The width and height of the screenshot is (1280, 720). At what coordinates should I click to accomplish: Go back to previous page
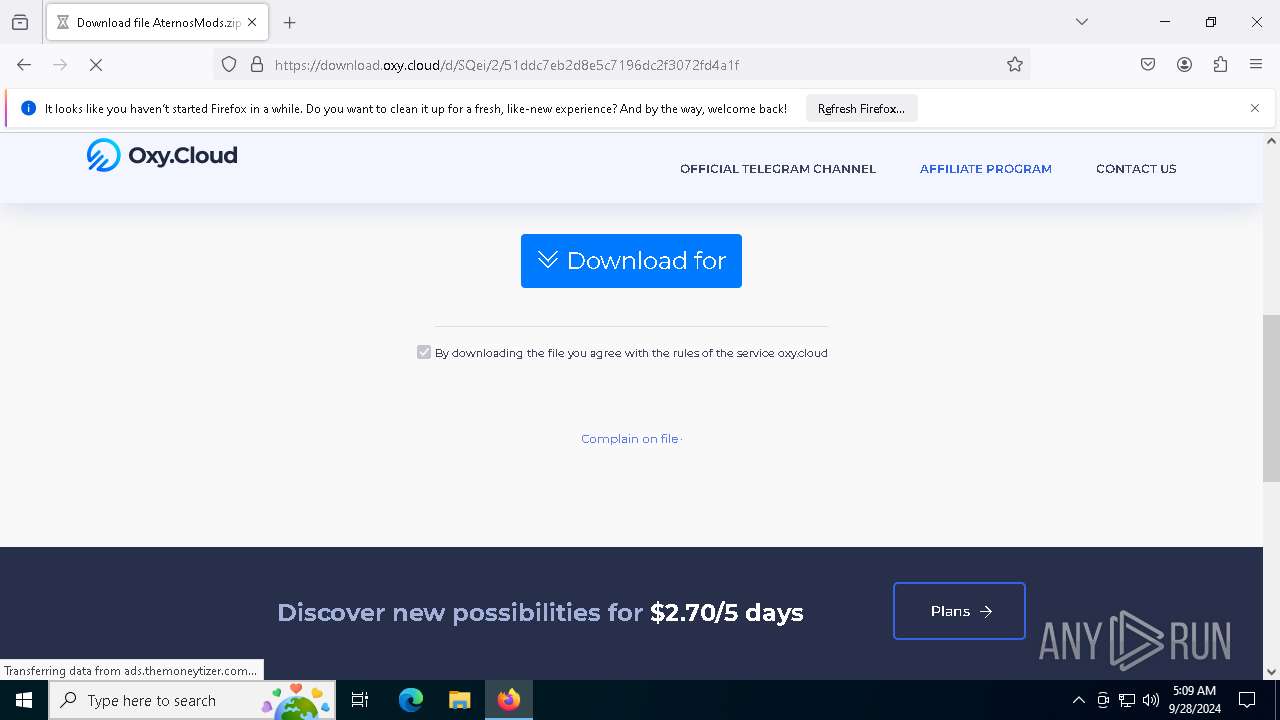pos(24,65)
